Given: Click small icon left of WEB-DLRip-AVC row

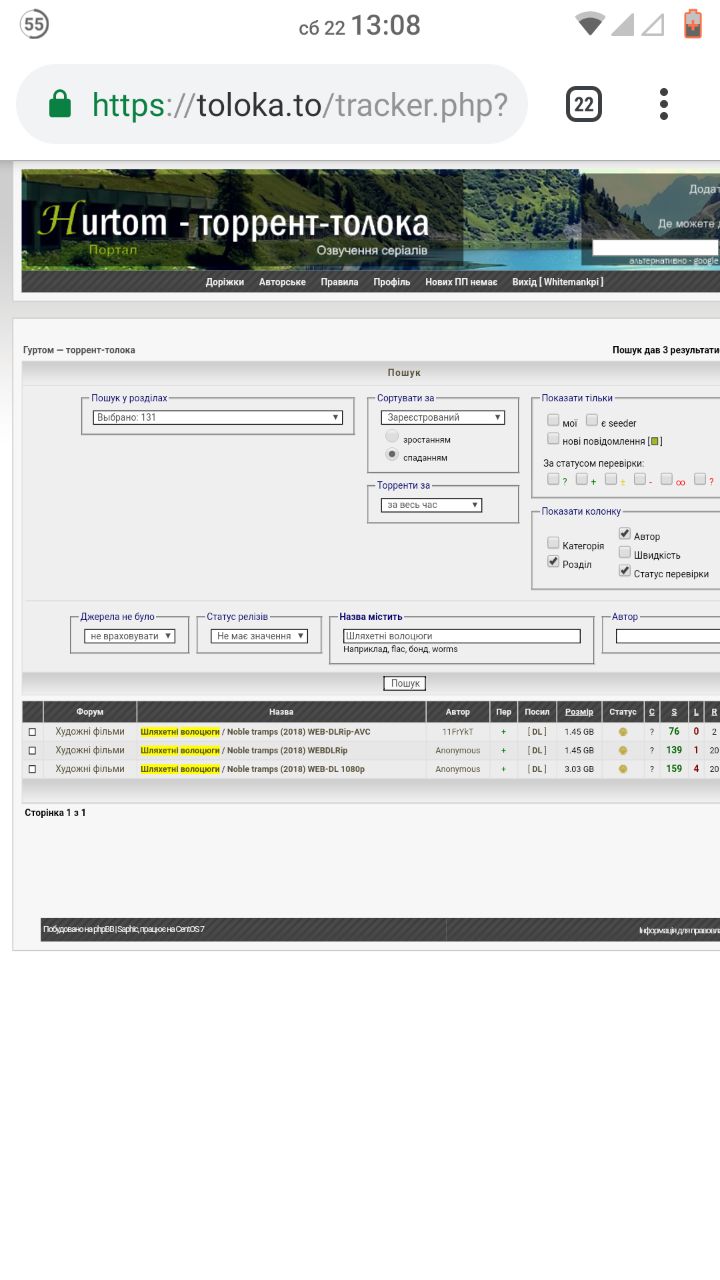Looking at the screenshot, I should (32, 732).
